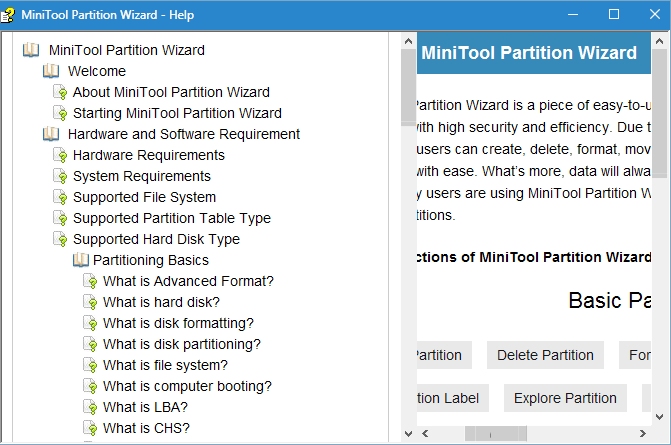Click the page icon beside Supported File System

pyautogui.click(x=60, y=197)
